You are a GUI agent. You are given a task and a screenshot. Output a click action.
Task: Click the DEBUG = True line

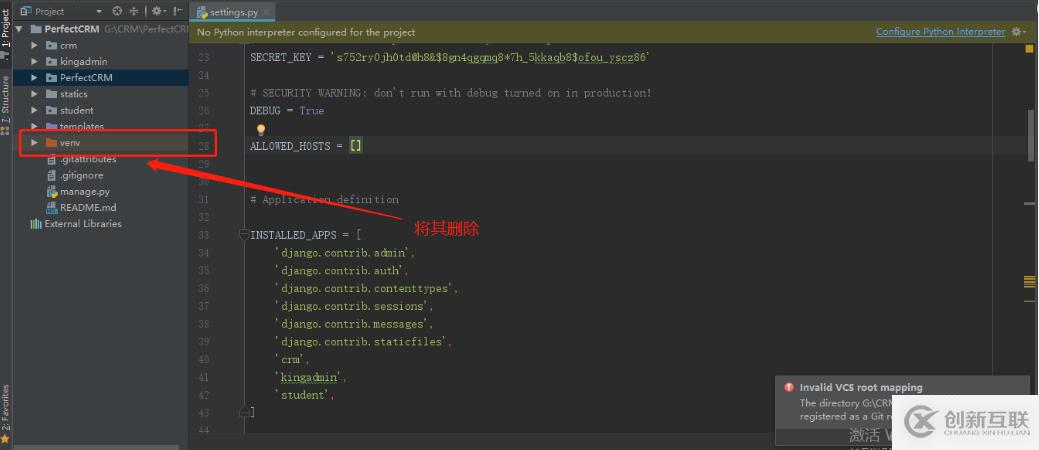point(287,111)
